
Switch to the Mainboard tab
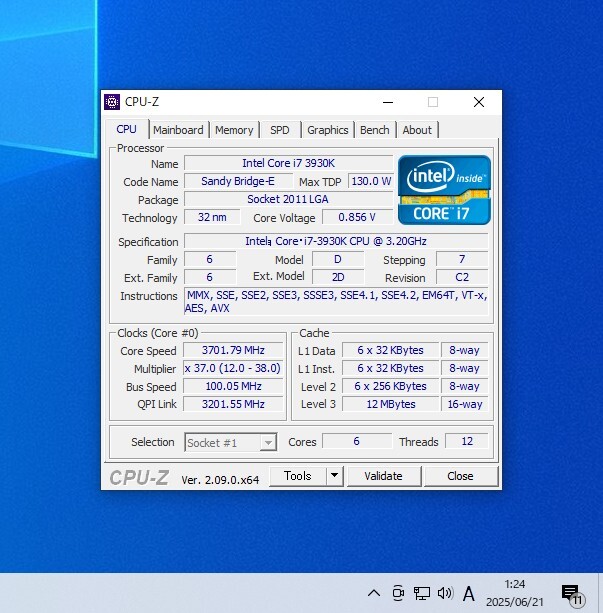[x=178, y=130]
